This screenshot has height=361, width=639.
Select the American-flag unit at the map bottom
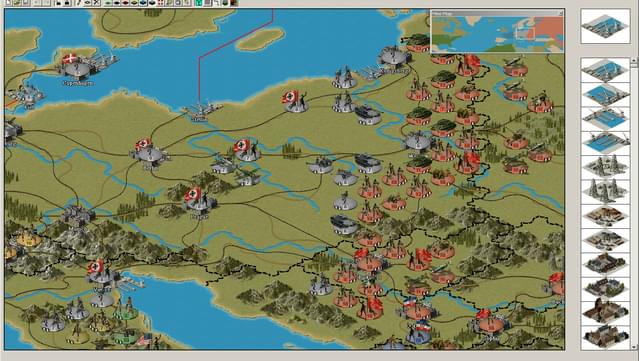[148, 341]
